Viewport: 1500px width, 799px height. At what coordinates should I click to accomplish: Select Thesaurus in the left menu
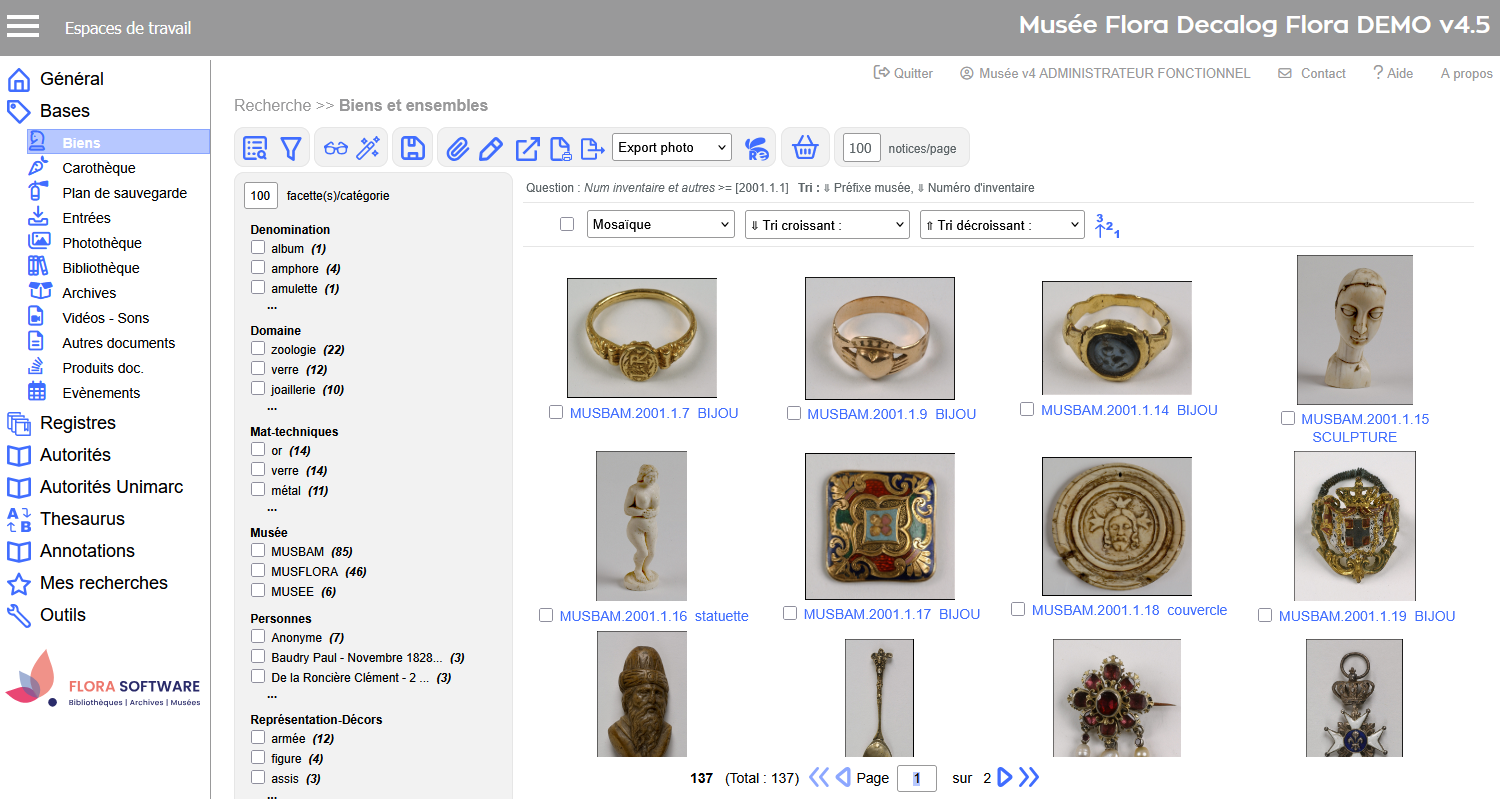pos(82,519)
